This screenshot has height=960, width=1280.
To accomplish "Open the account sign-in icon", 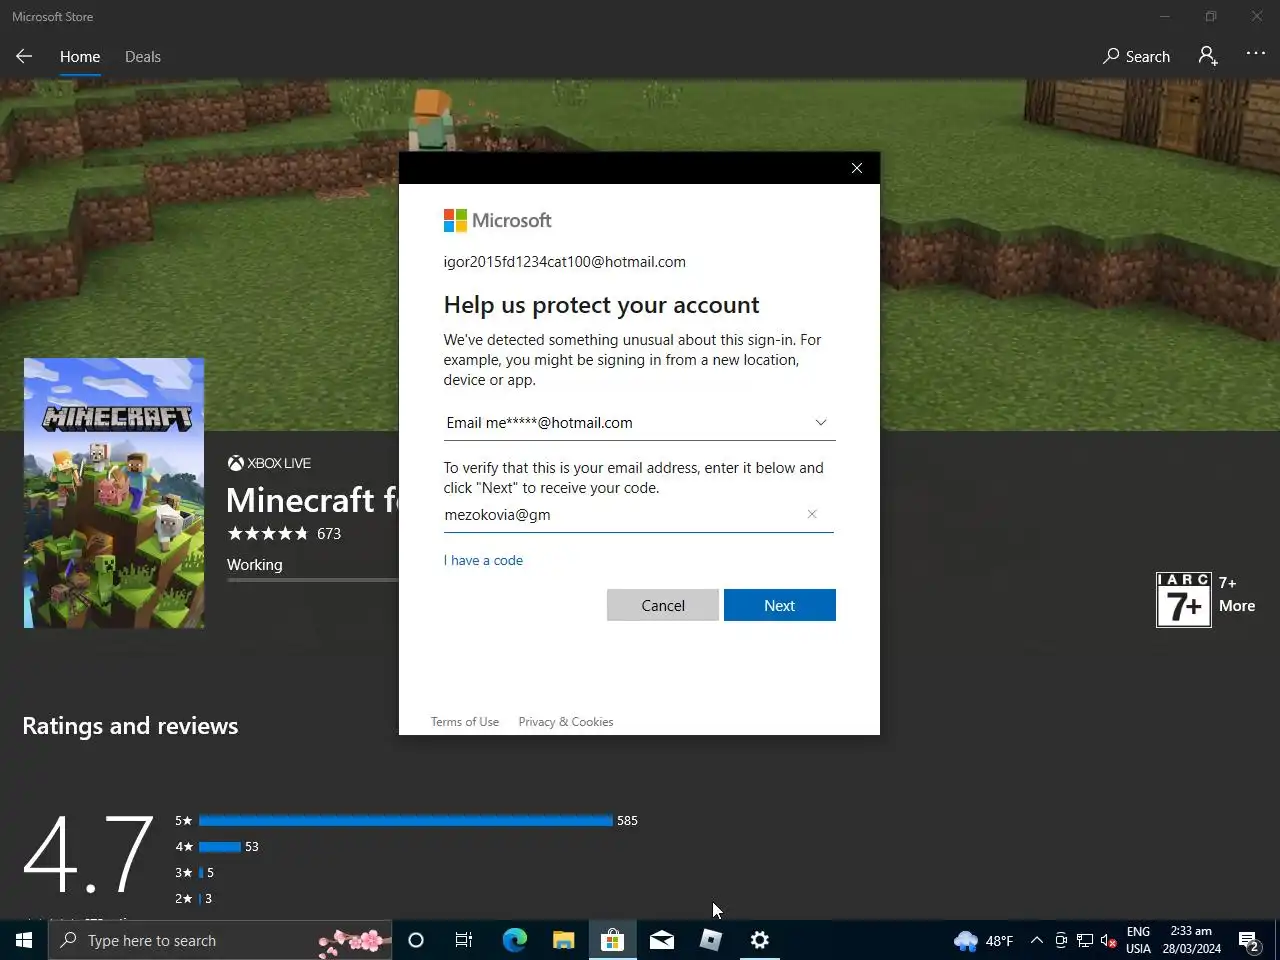I will click(x=1208, y=56).
